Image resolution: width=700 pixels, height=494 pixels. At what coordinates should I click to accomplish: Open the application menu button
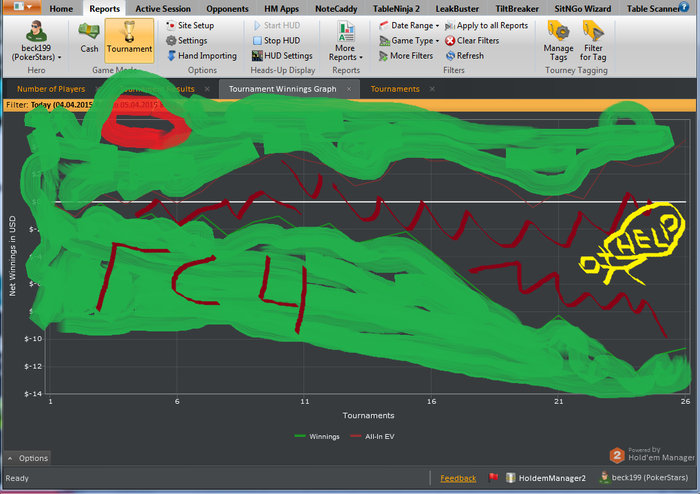click(22, 7)
